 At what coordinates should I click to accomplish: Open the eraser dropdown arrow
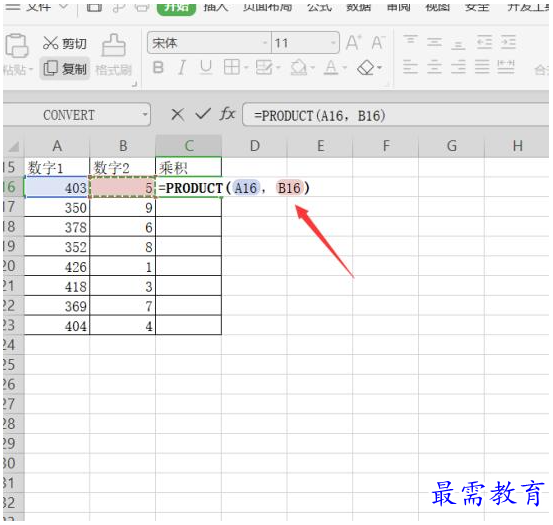click(x=379, y=67)
